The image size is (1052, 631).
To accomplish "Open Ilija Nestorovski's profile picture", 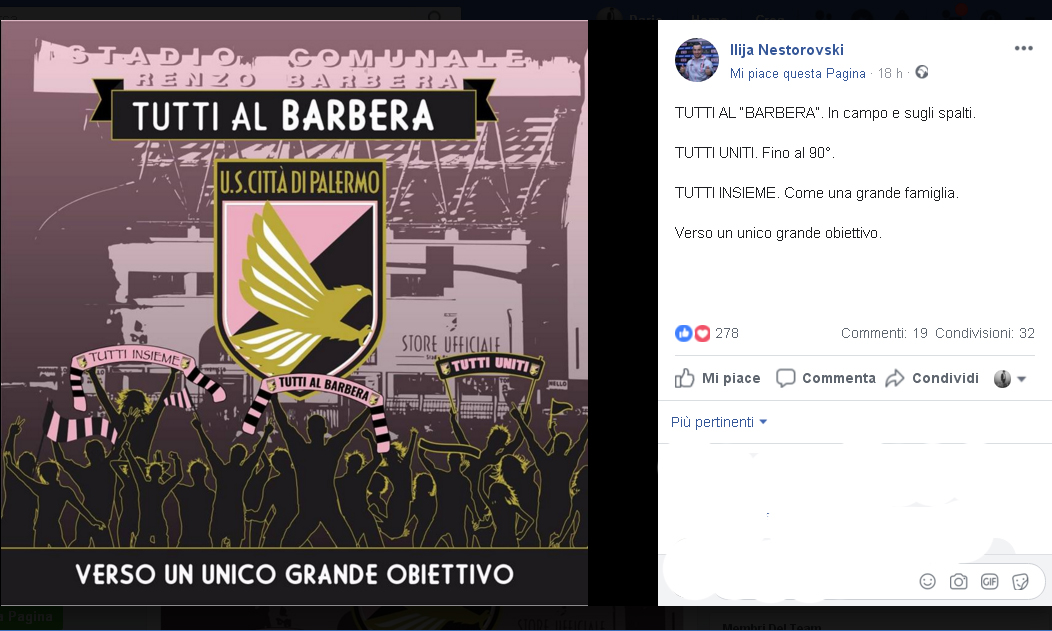I will point(697,60).
